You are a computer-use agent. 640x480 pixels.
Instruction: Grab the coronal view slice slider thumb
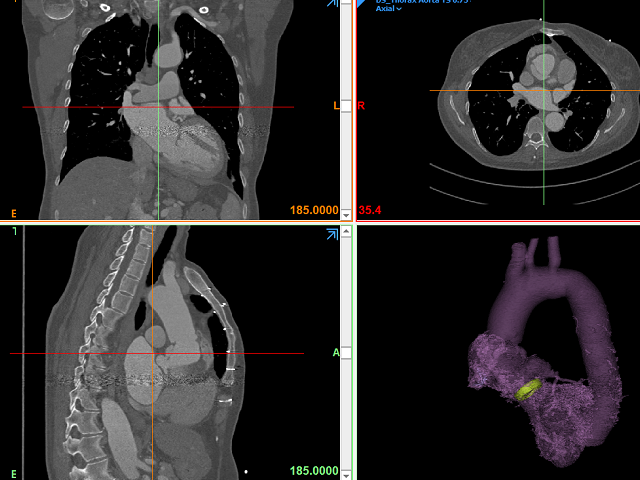coord(346,106)
